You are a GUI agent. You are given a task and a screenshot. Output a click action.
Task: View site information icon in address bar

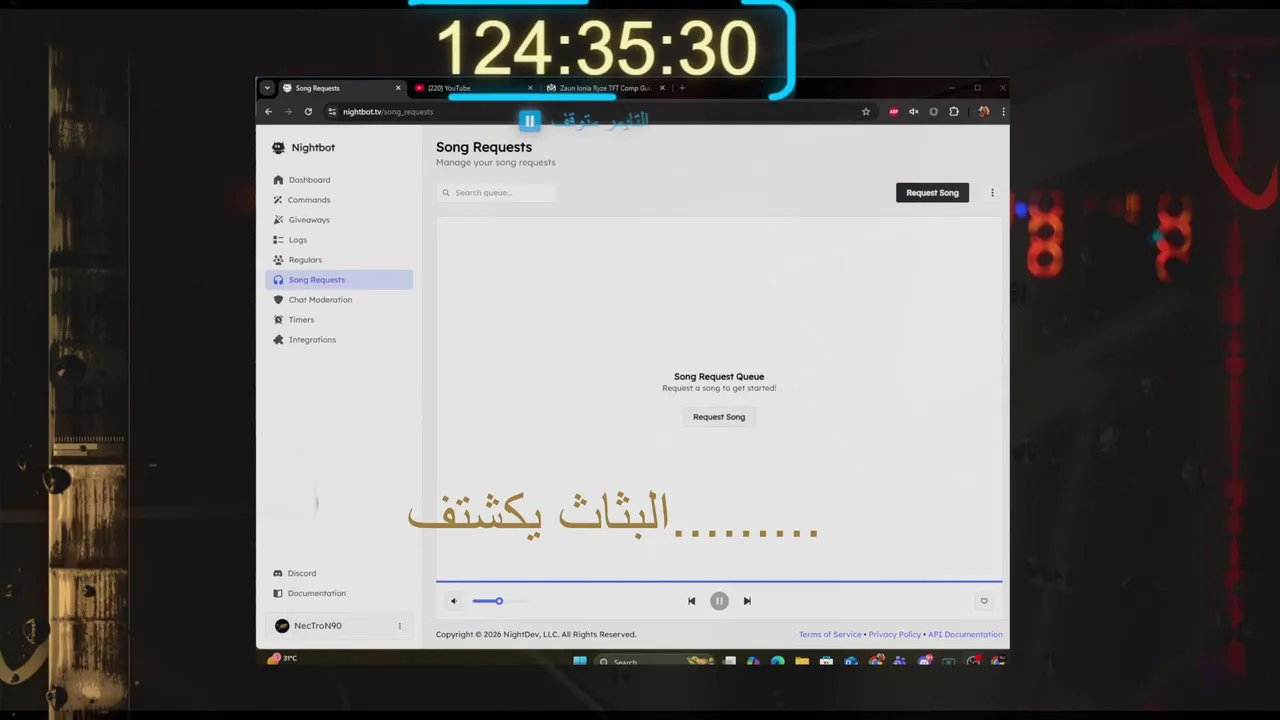tap(332, 112)
